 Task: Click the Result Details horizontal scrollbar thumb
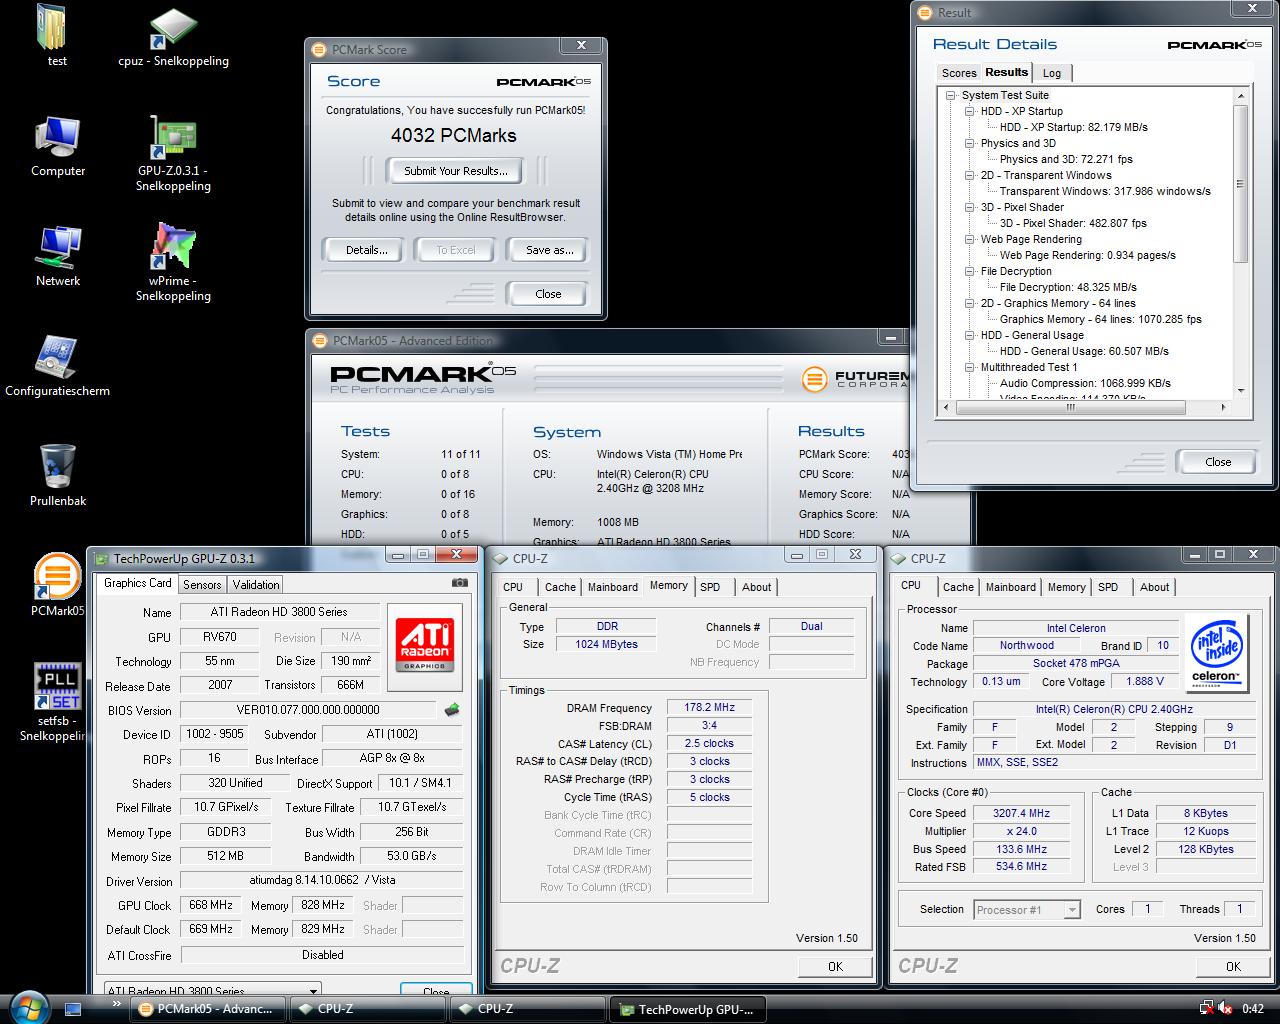(x=1070, y=407)
